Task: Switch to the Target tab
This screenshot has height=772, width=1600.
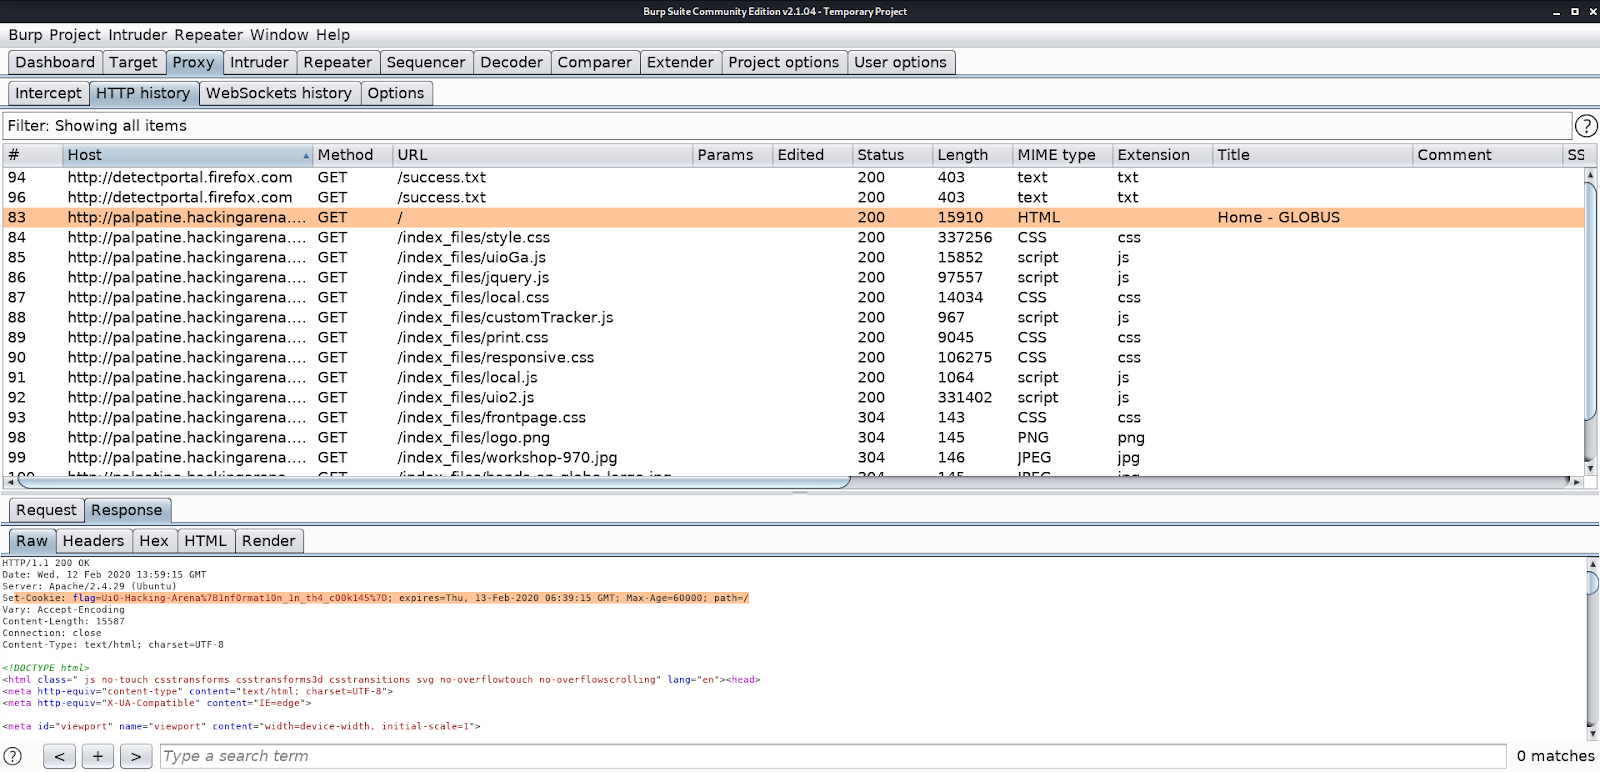Action: pyautogui.click(x=133, y=62)
